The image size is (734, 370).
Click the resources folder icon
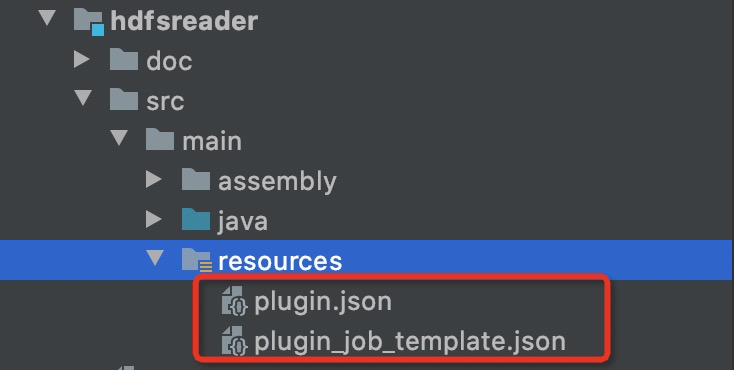(197, 260)
